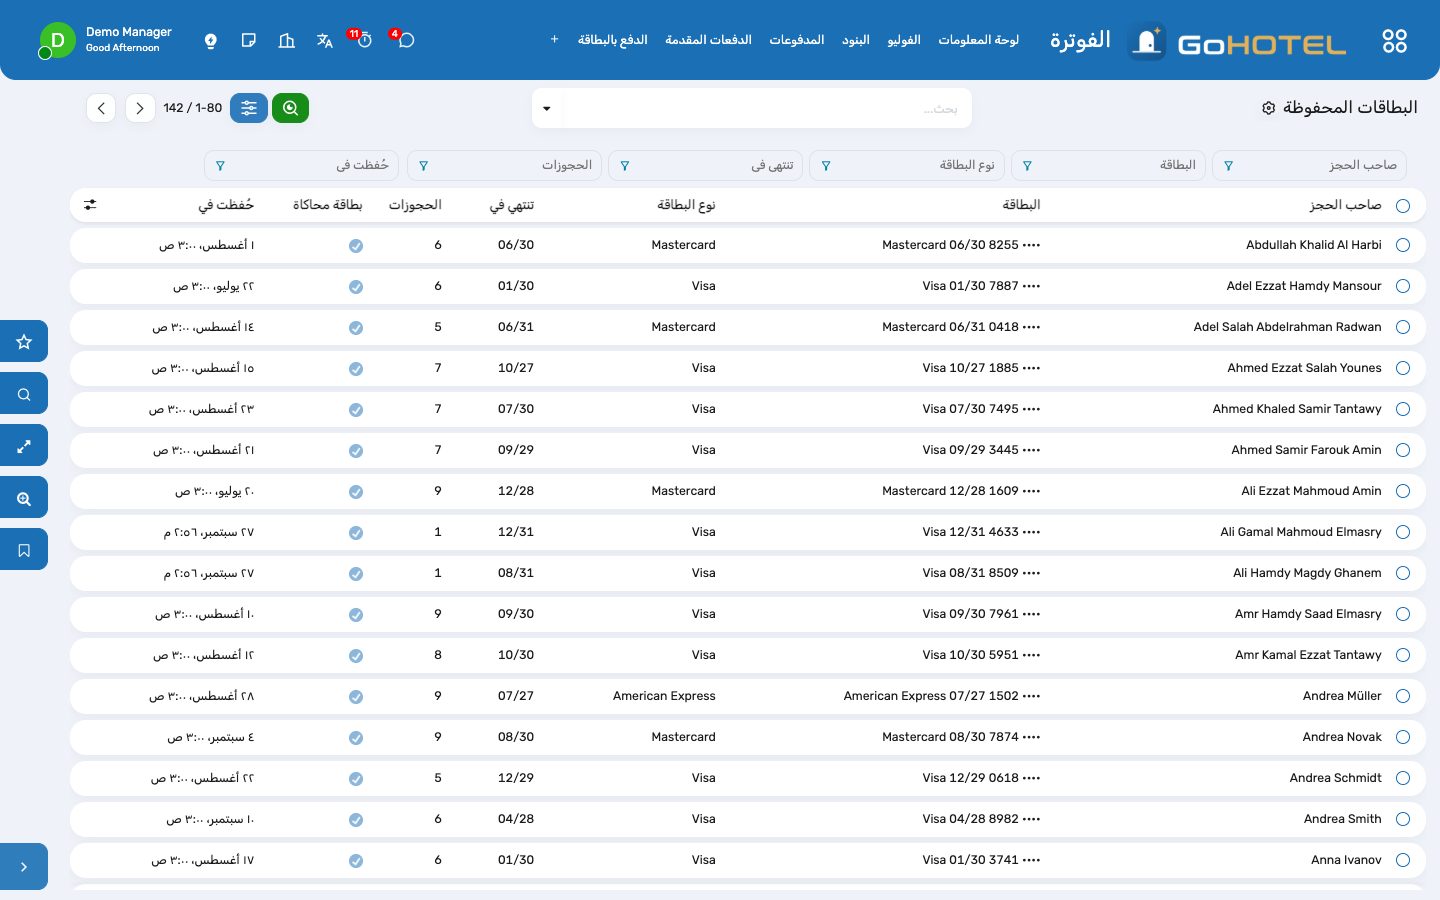Viewport: 1440px width, 900px height.
Task: Tick the Anna Ivanov row checkbox
Action: [1403, 860]
